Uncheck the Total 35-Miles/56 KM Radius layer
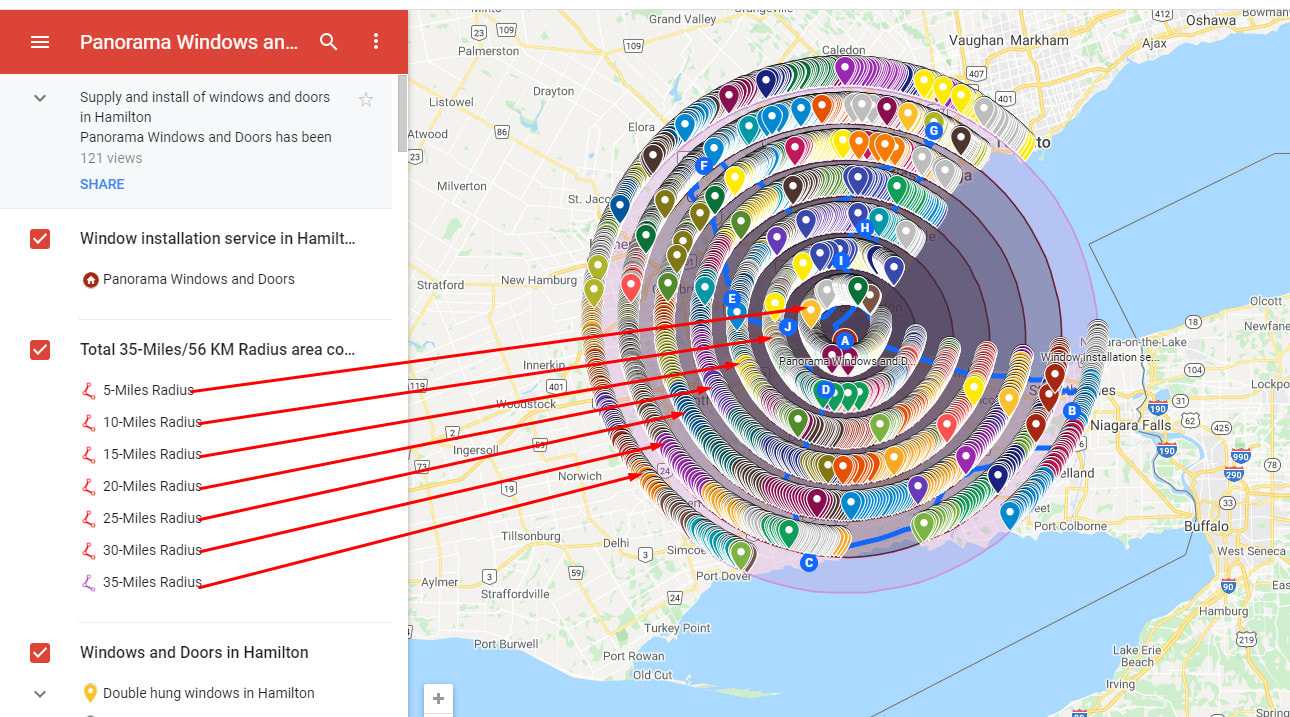The image size is (1290, 717). pyautogui.click(x=39, y=350)
